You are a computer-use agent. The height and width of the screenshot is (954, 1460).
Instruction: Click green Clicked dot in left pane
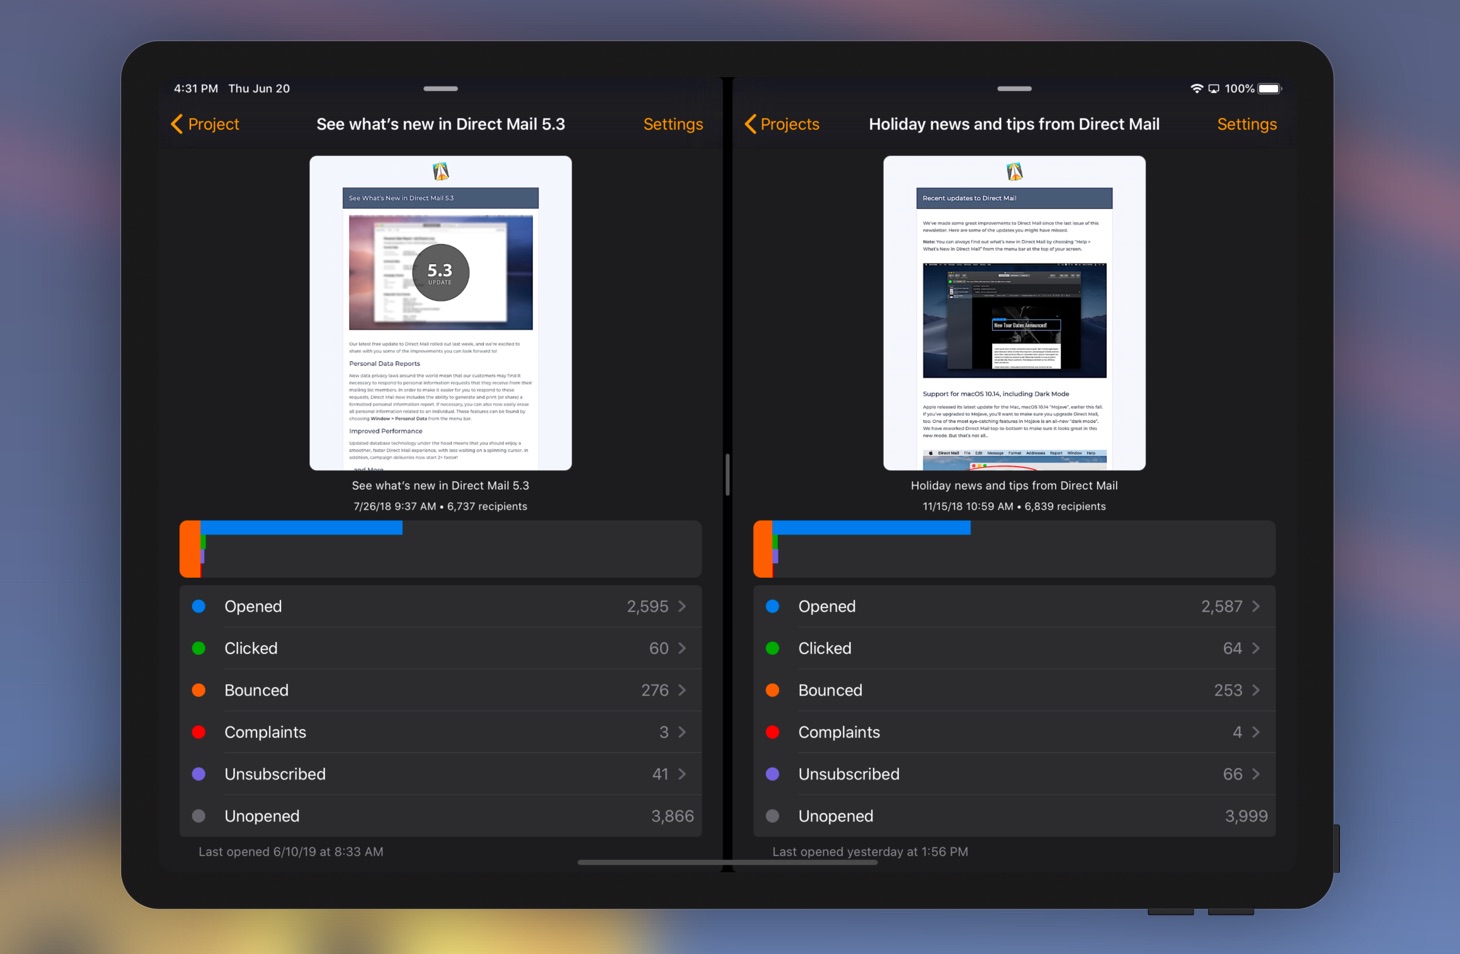[199, 648]
